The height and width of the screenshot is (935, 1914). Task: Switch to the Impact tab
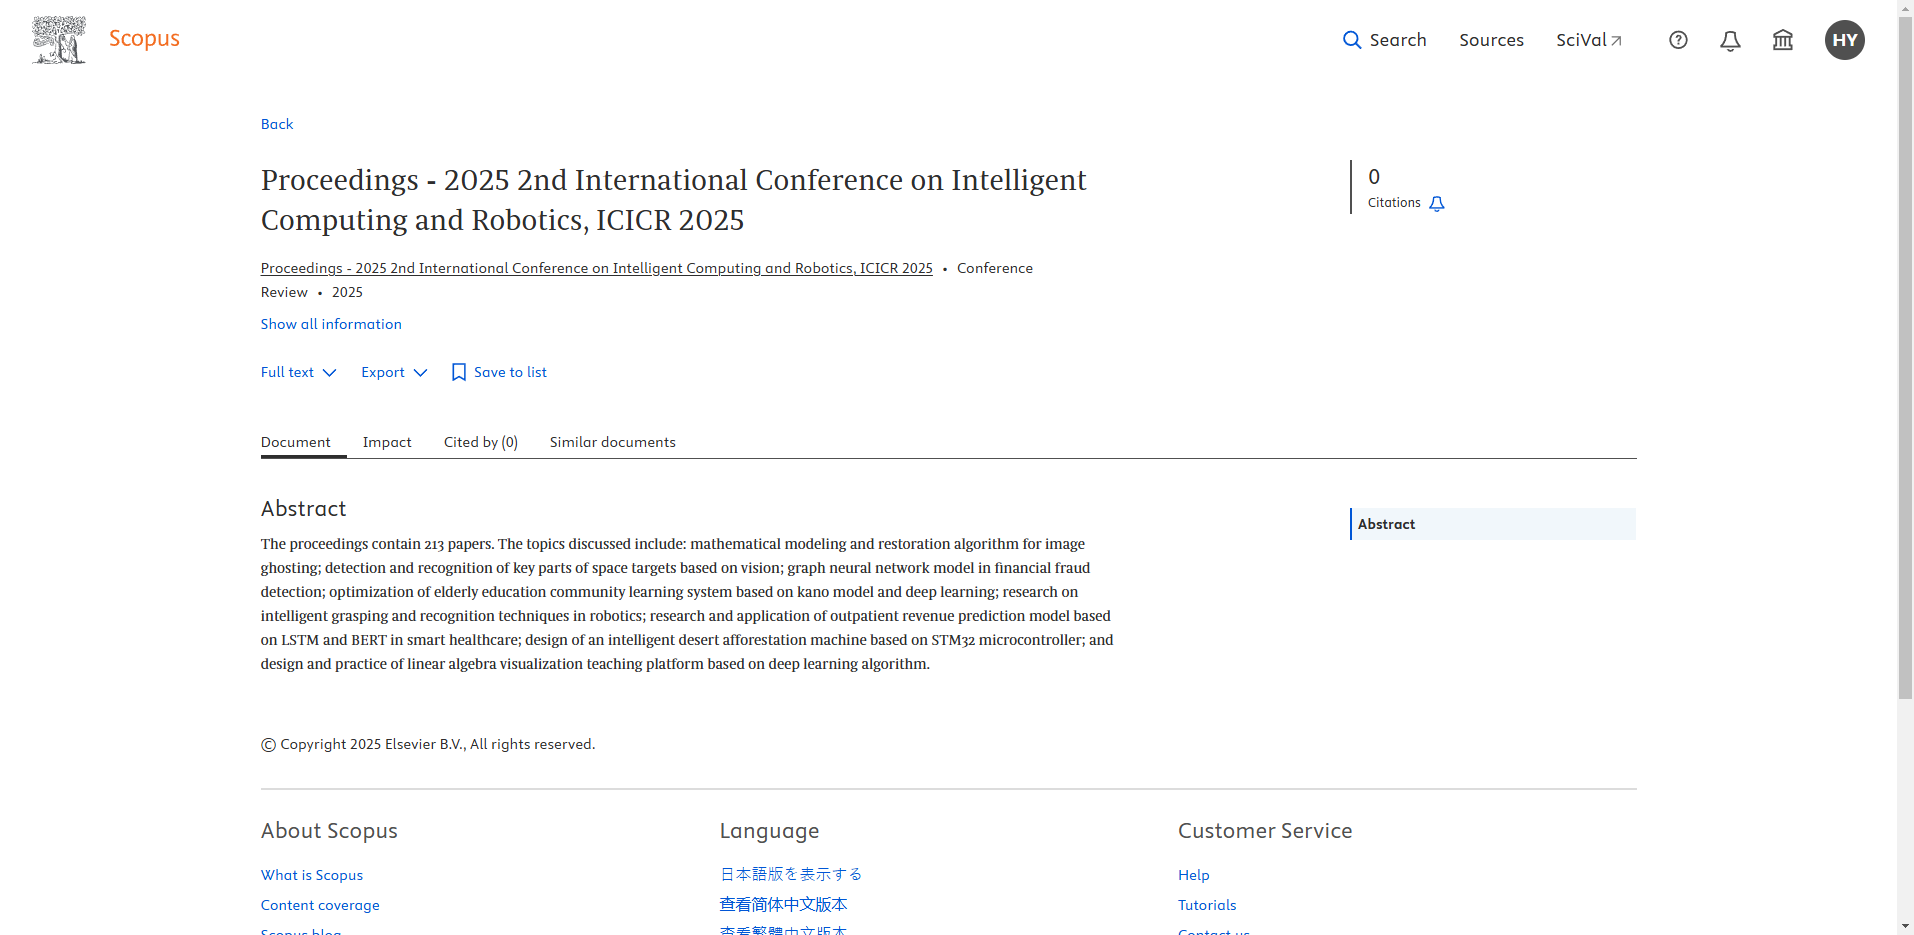click(387, 442)
